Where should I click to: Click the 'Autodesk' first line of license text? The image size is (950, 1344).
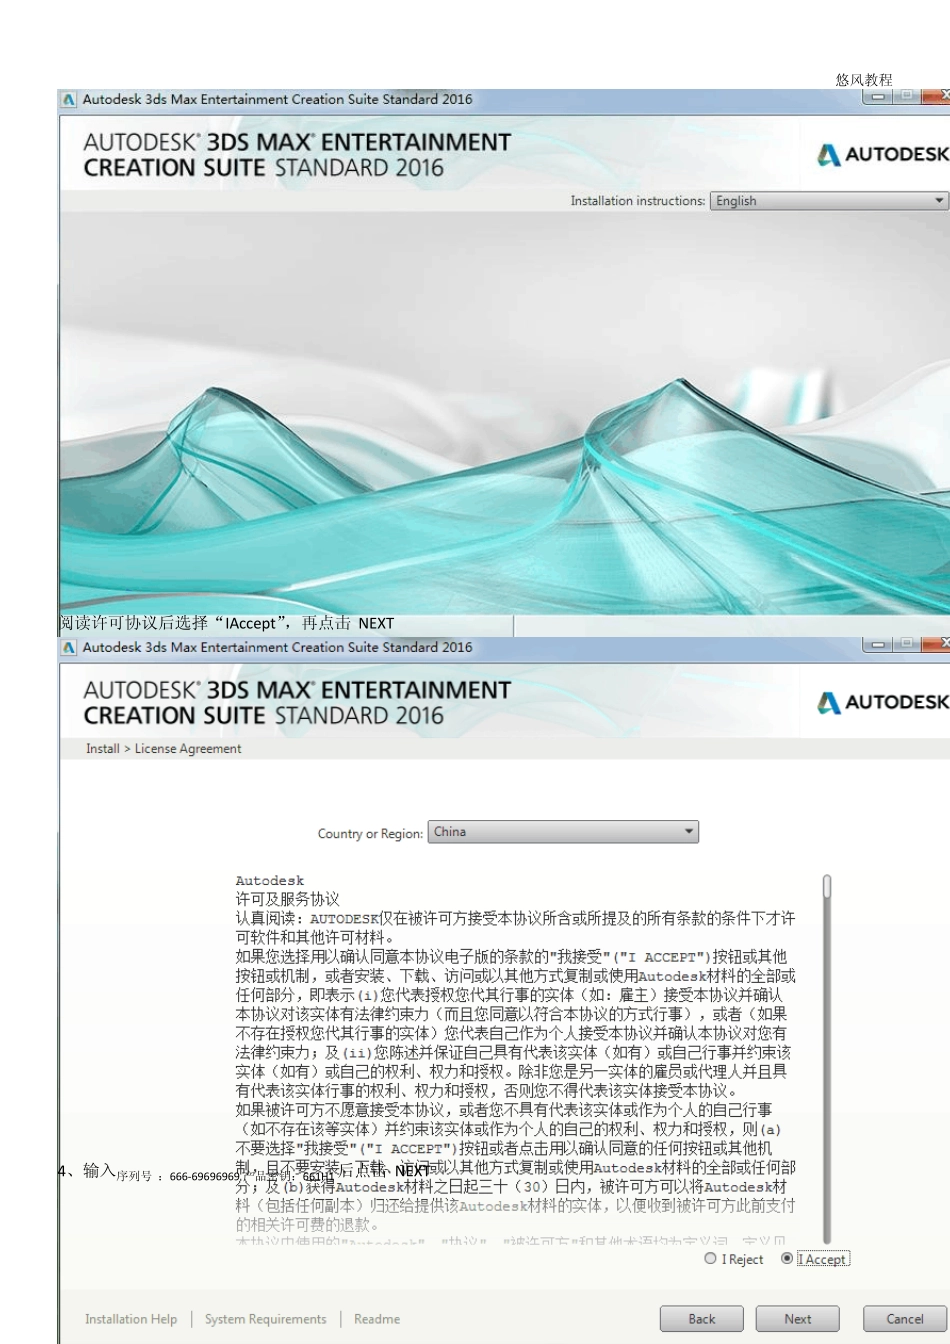point(270,881)
